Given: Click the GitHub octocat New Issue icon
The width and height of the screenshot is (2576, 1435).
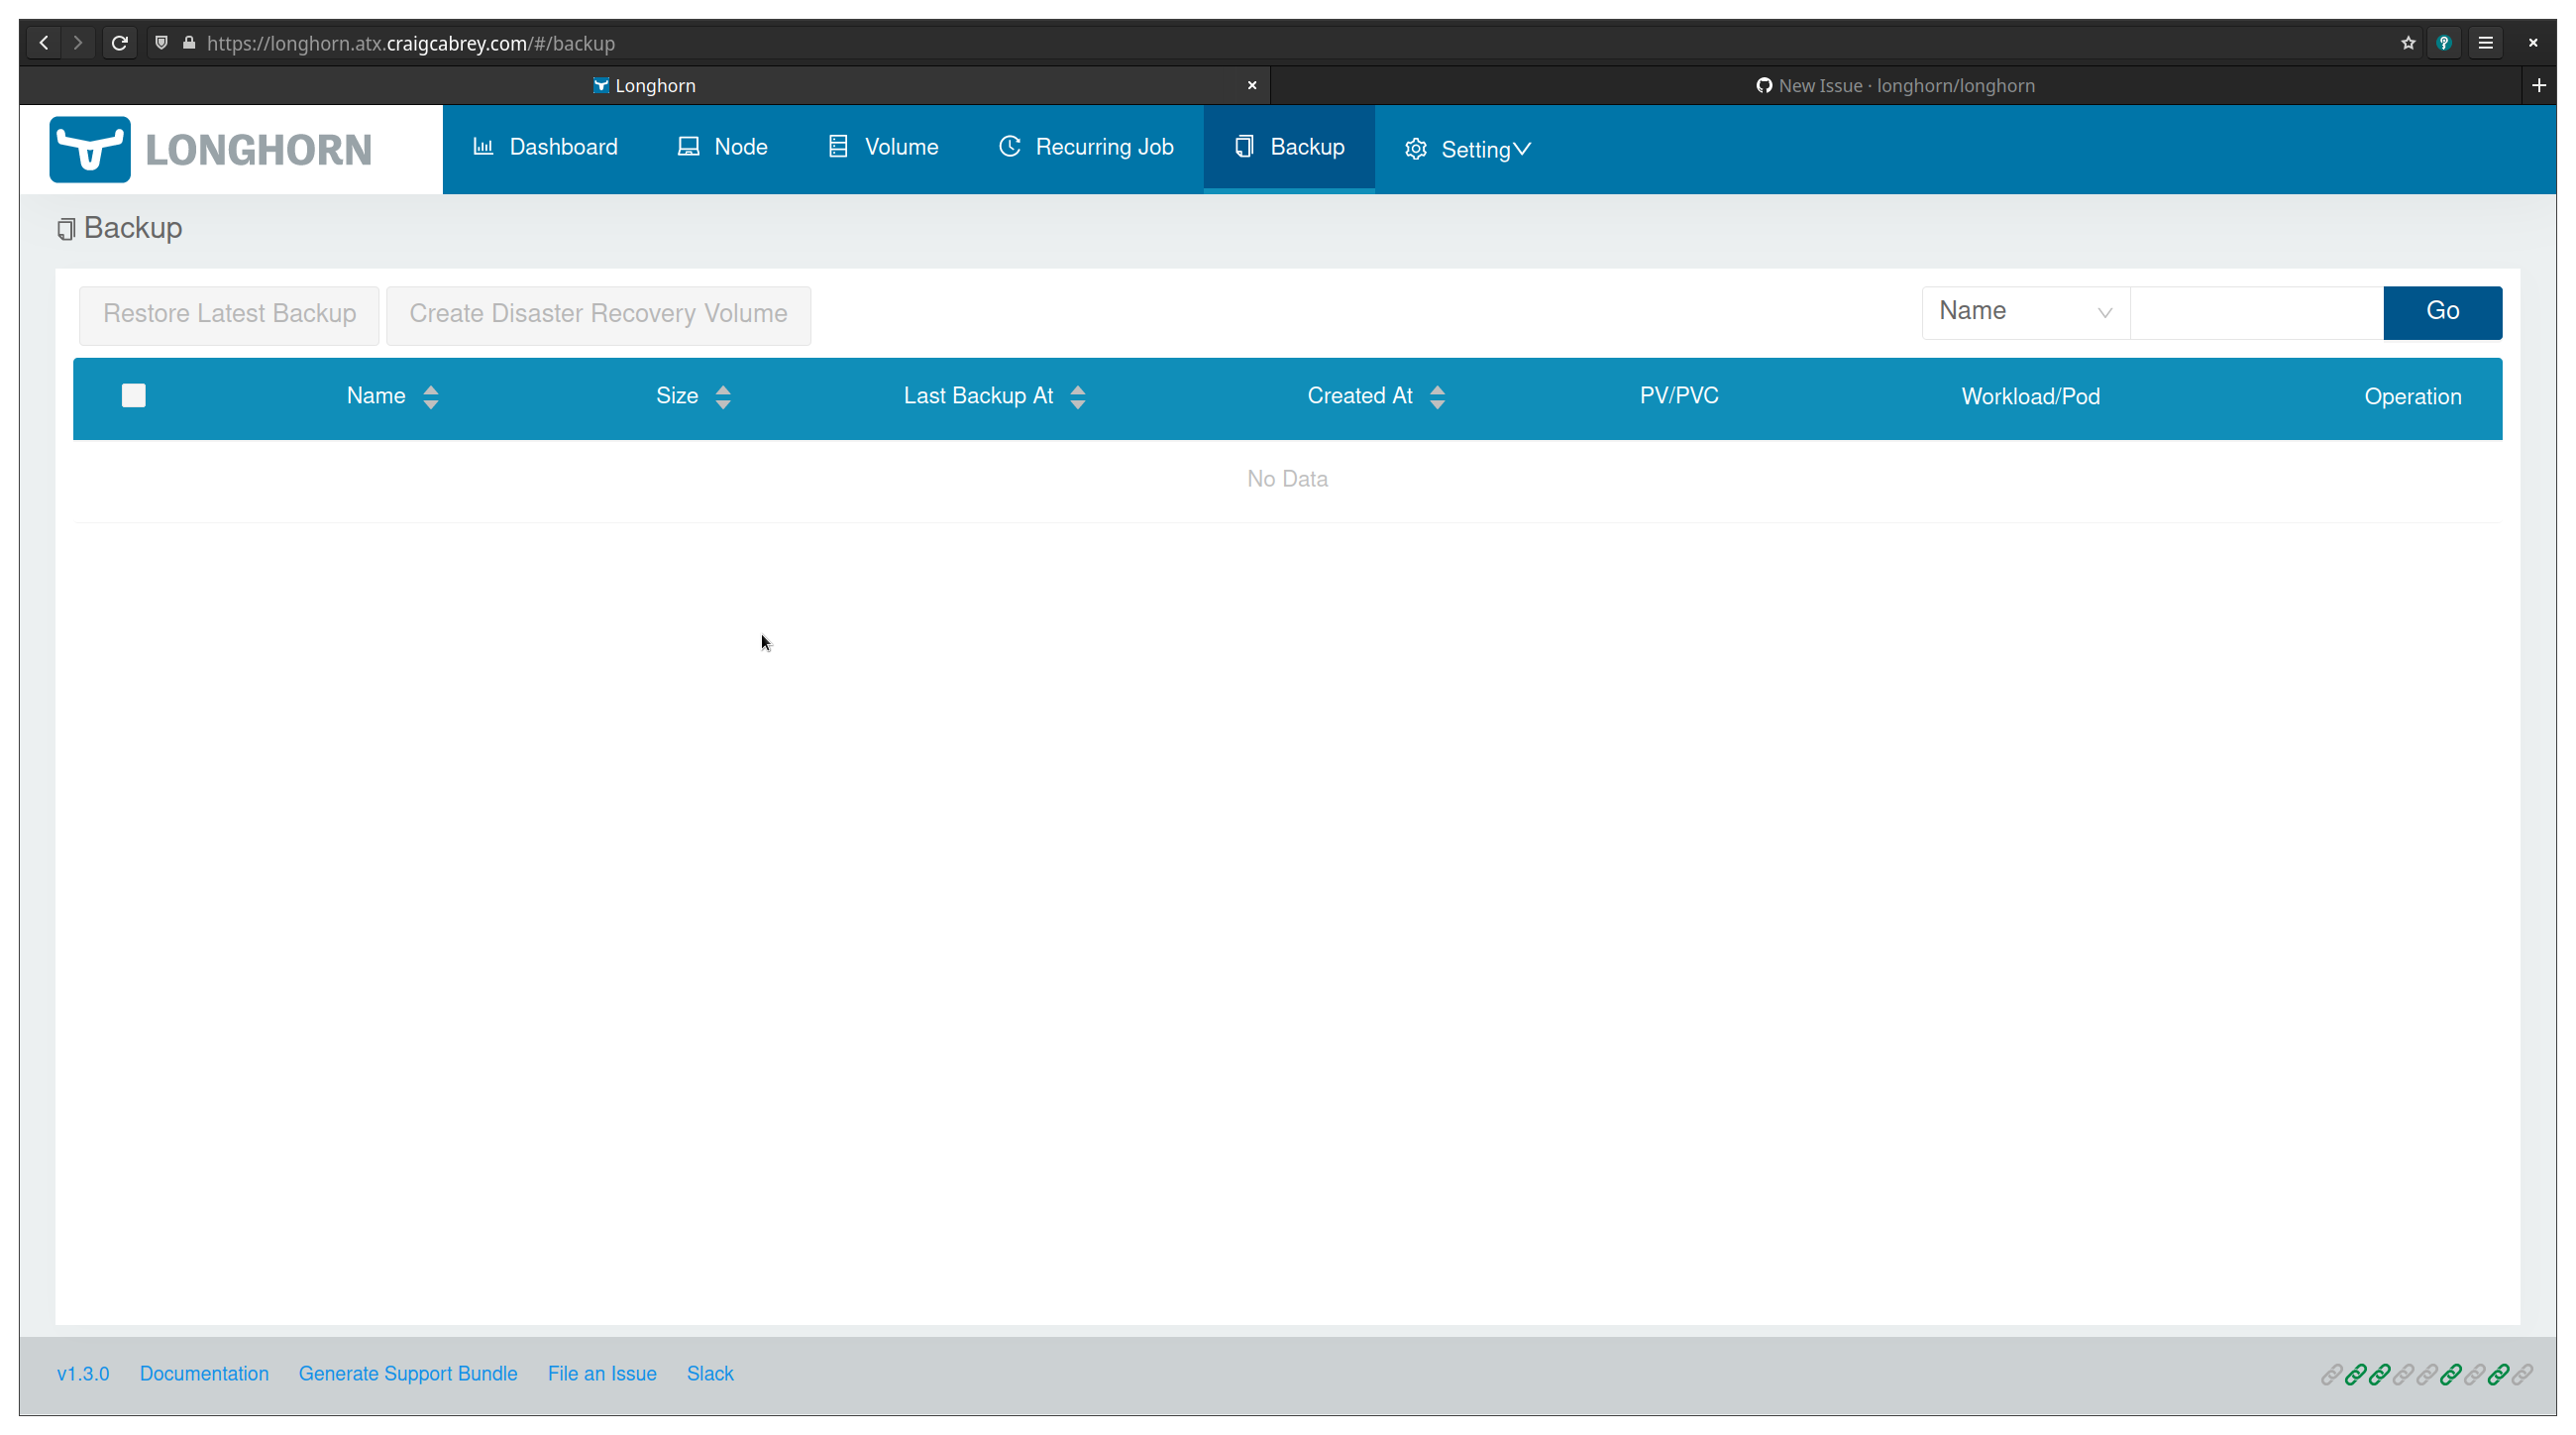Looking at the screenshot, I should [x=1764, y=85].
